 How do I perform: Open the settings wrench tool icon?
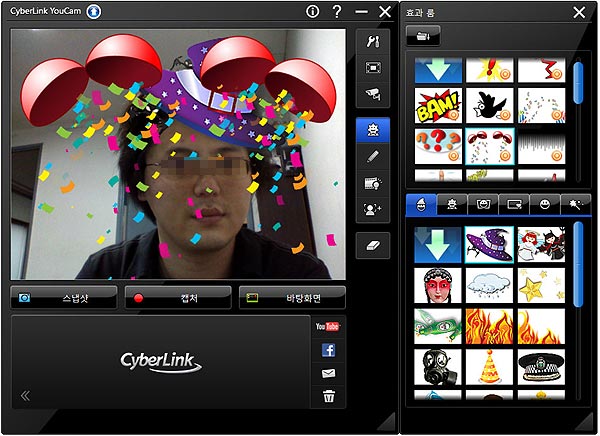click(373, 42)
